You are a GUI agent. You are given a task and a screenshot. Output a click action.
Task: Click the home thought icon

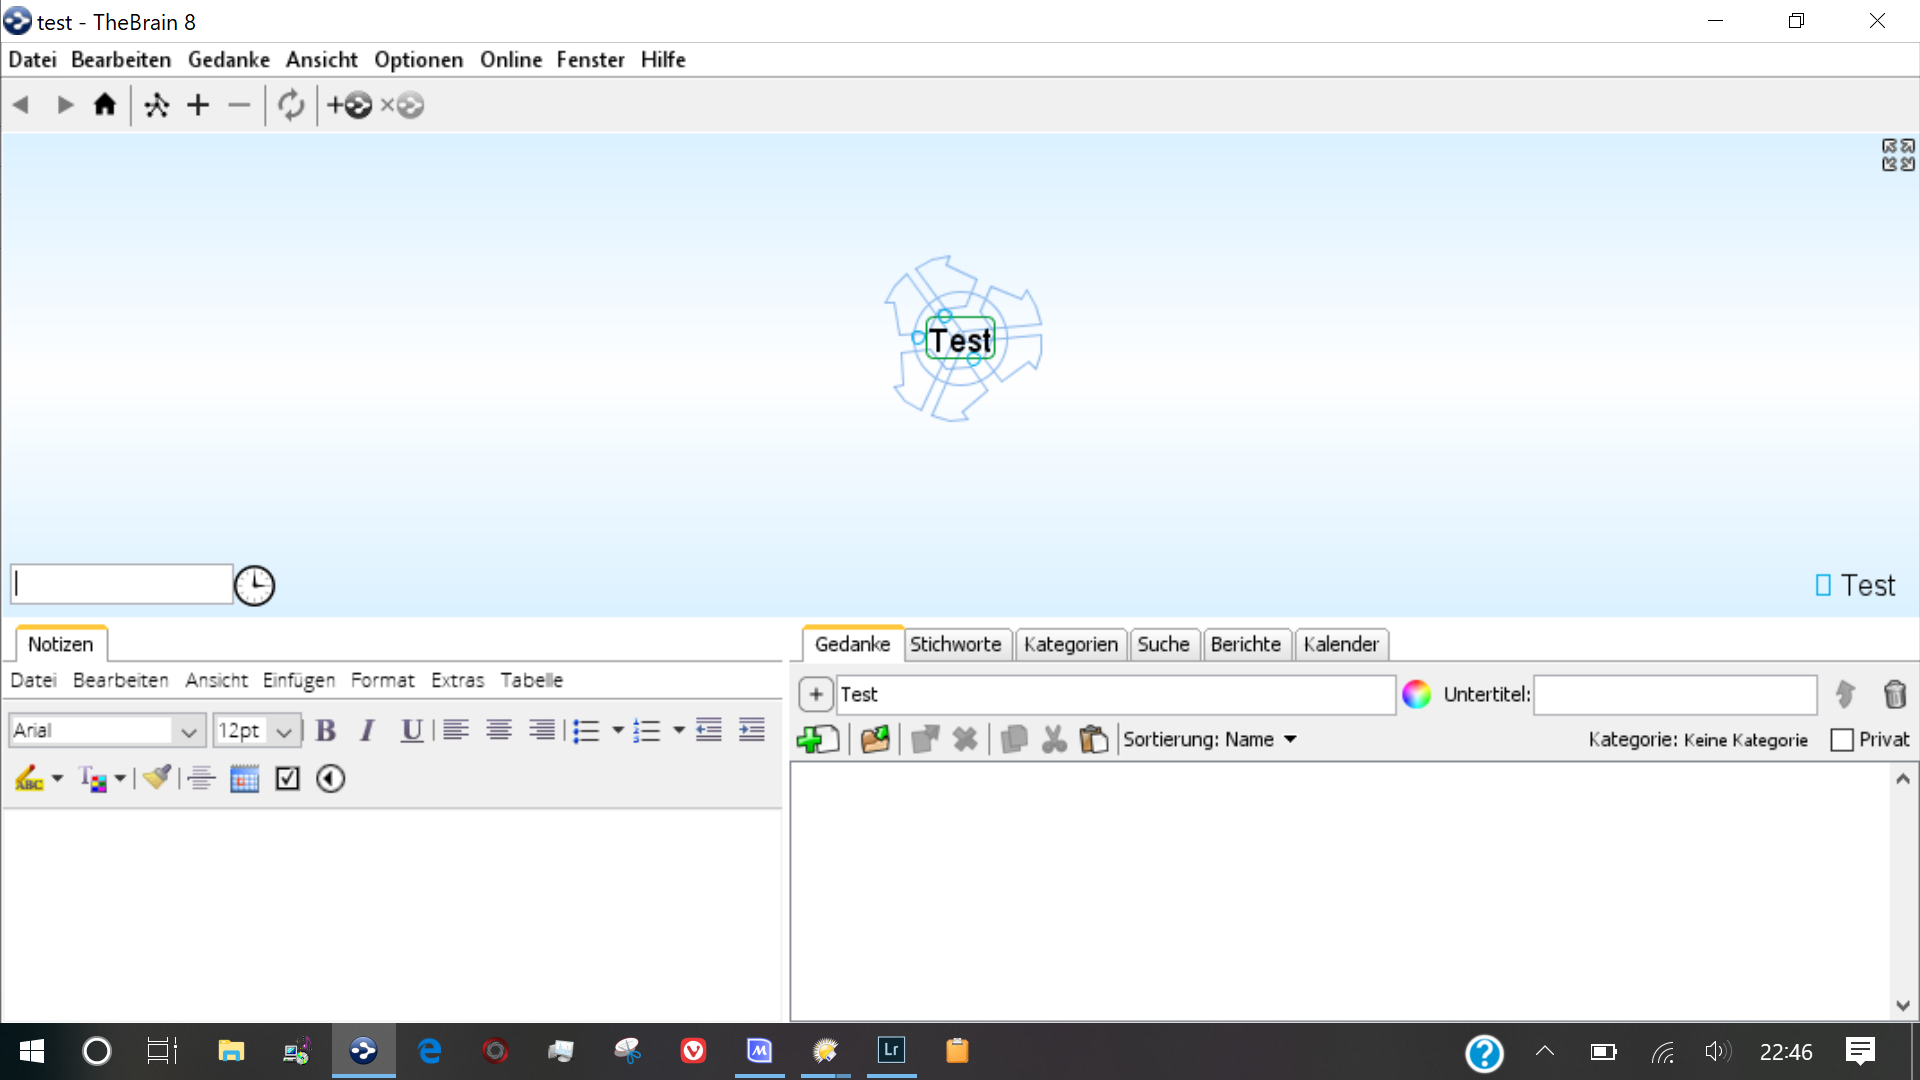(105, 105)
